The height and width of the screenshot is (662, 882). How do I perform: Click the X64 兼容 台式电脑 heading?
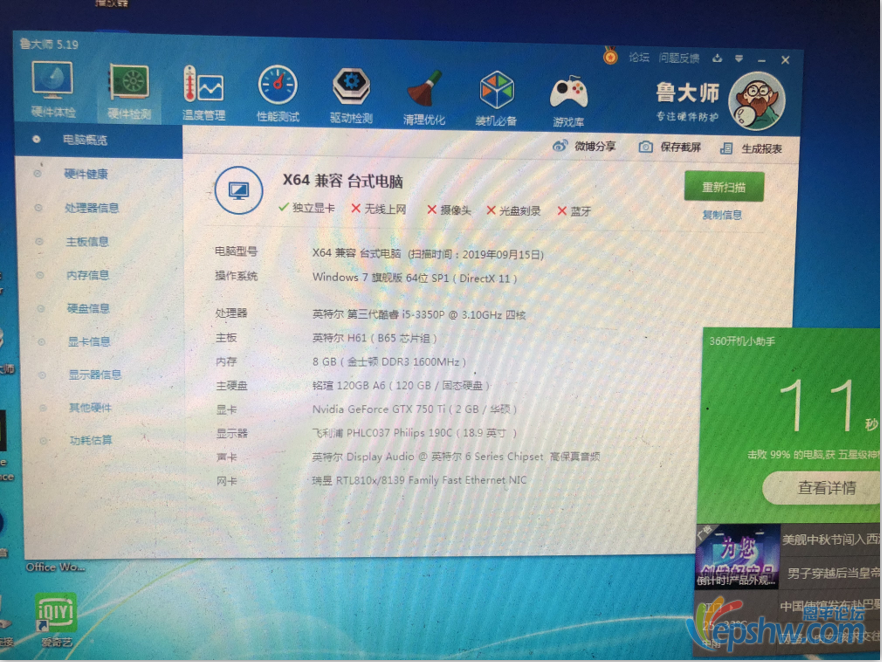coord(343,181)
